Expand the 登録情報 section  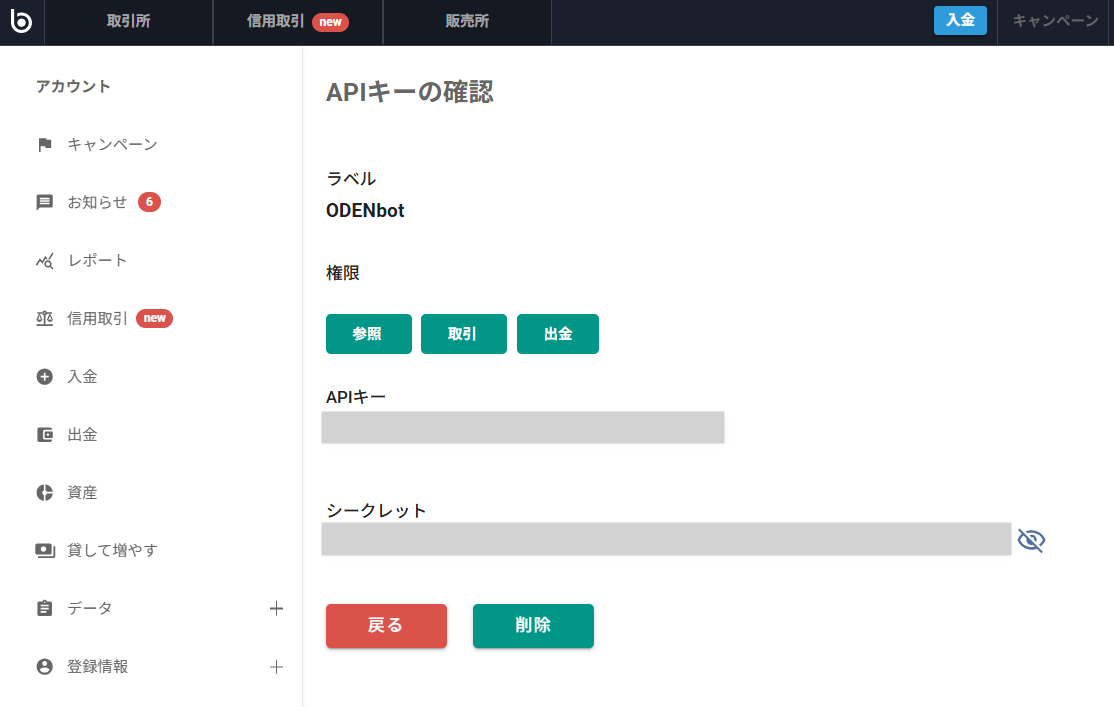pyautogui.click(x=277, y=667)
